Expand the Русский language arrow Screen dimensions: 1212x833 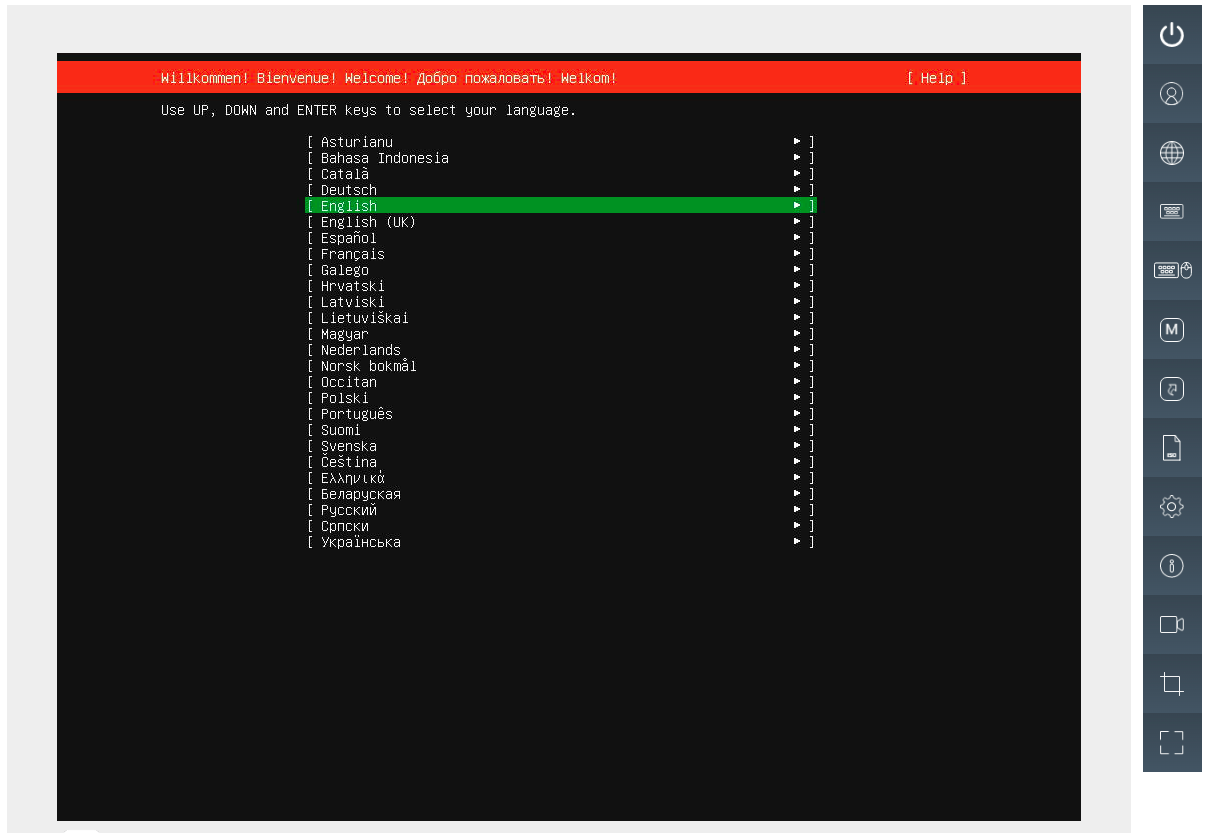point(797,509)
